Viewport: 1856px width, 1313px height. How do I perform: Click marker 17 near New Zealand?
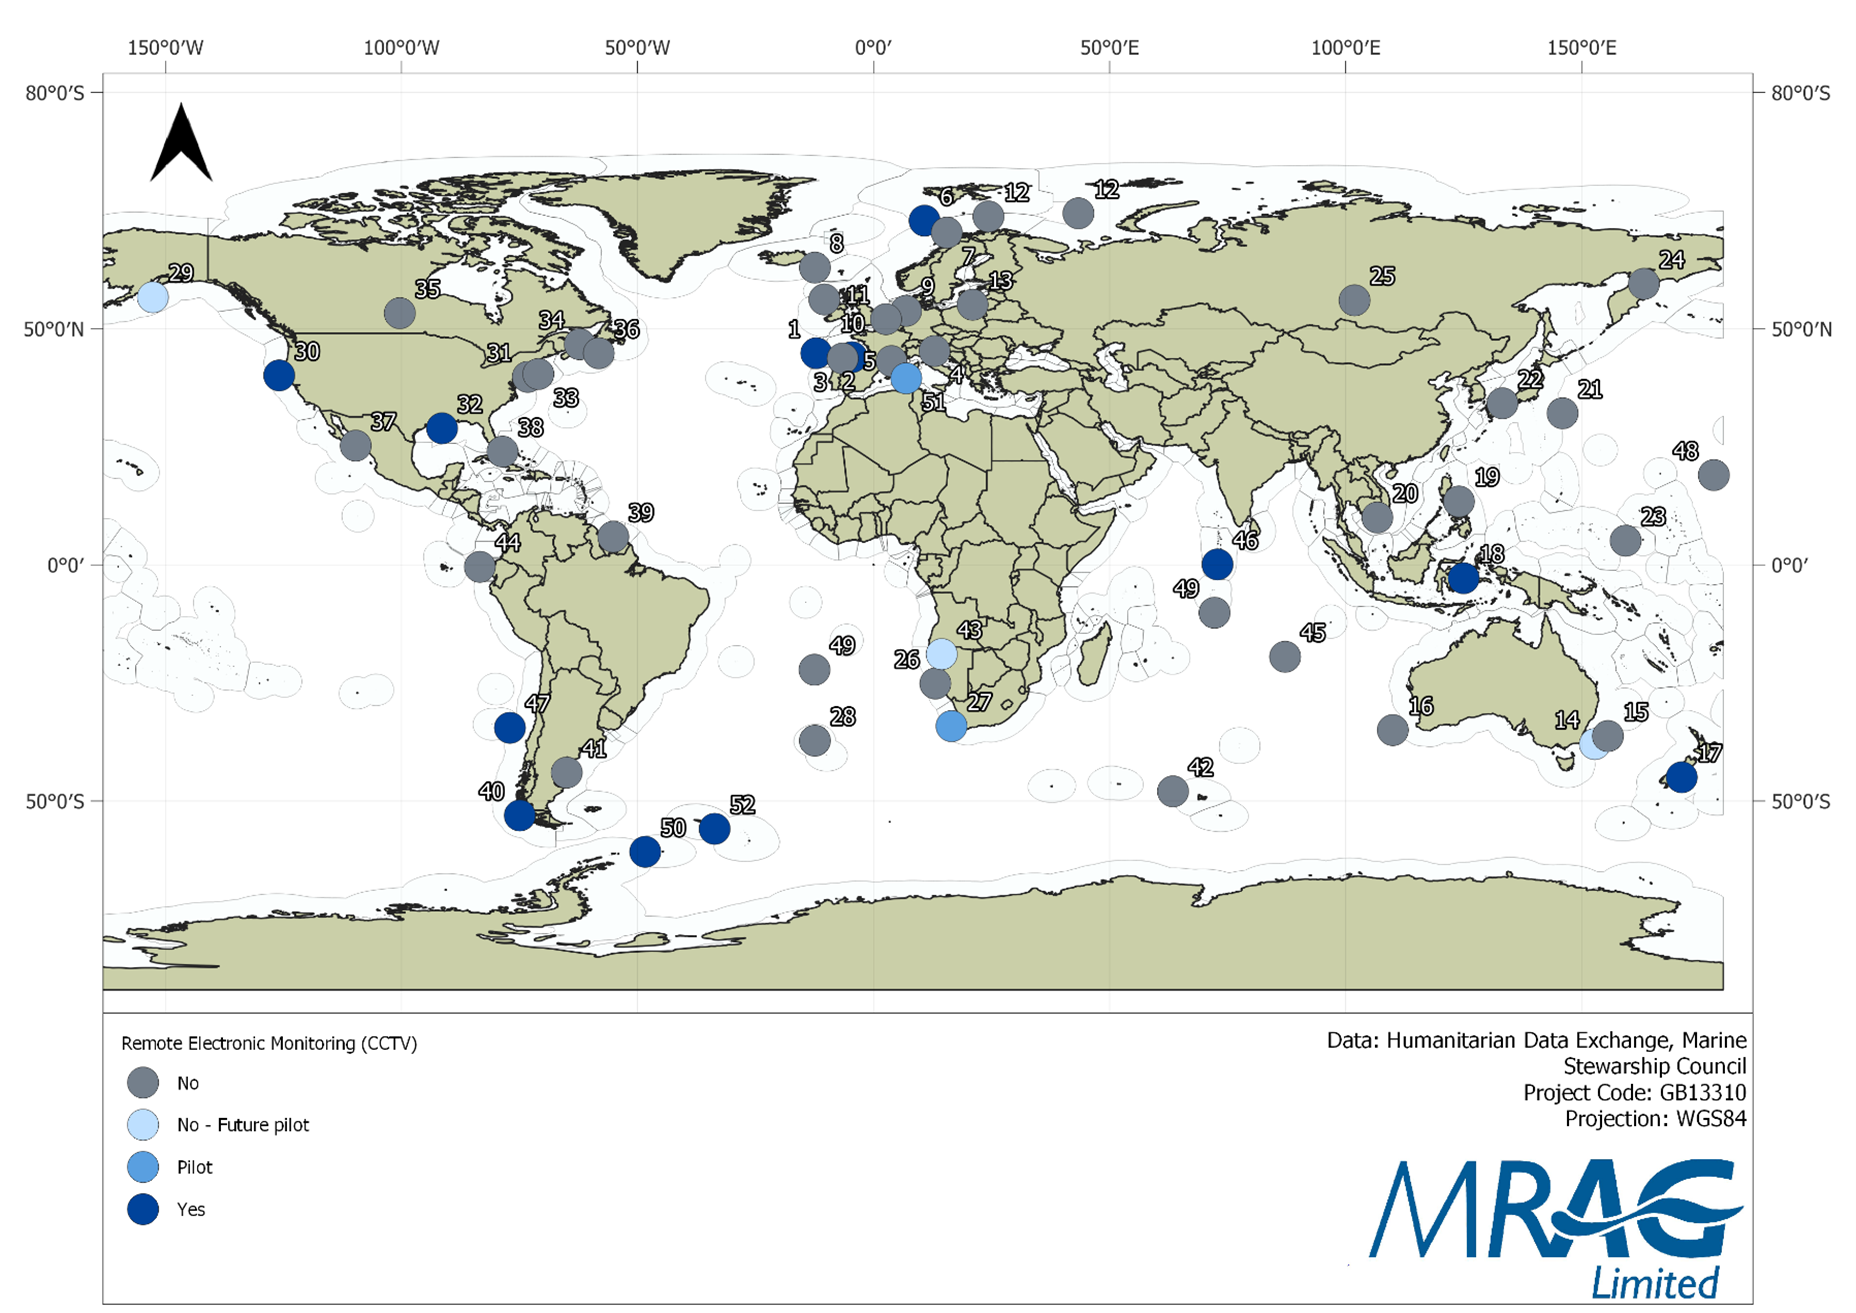tap(1682, 777)
